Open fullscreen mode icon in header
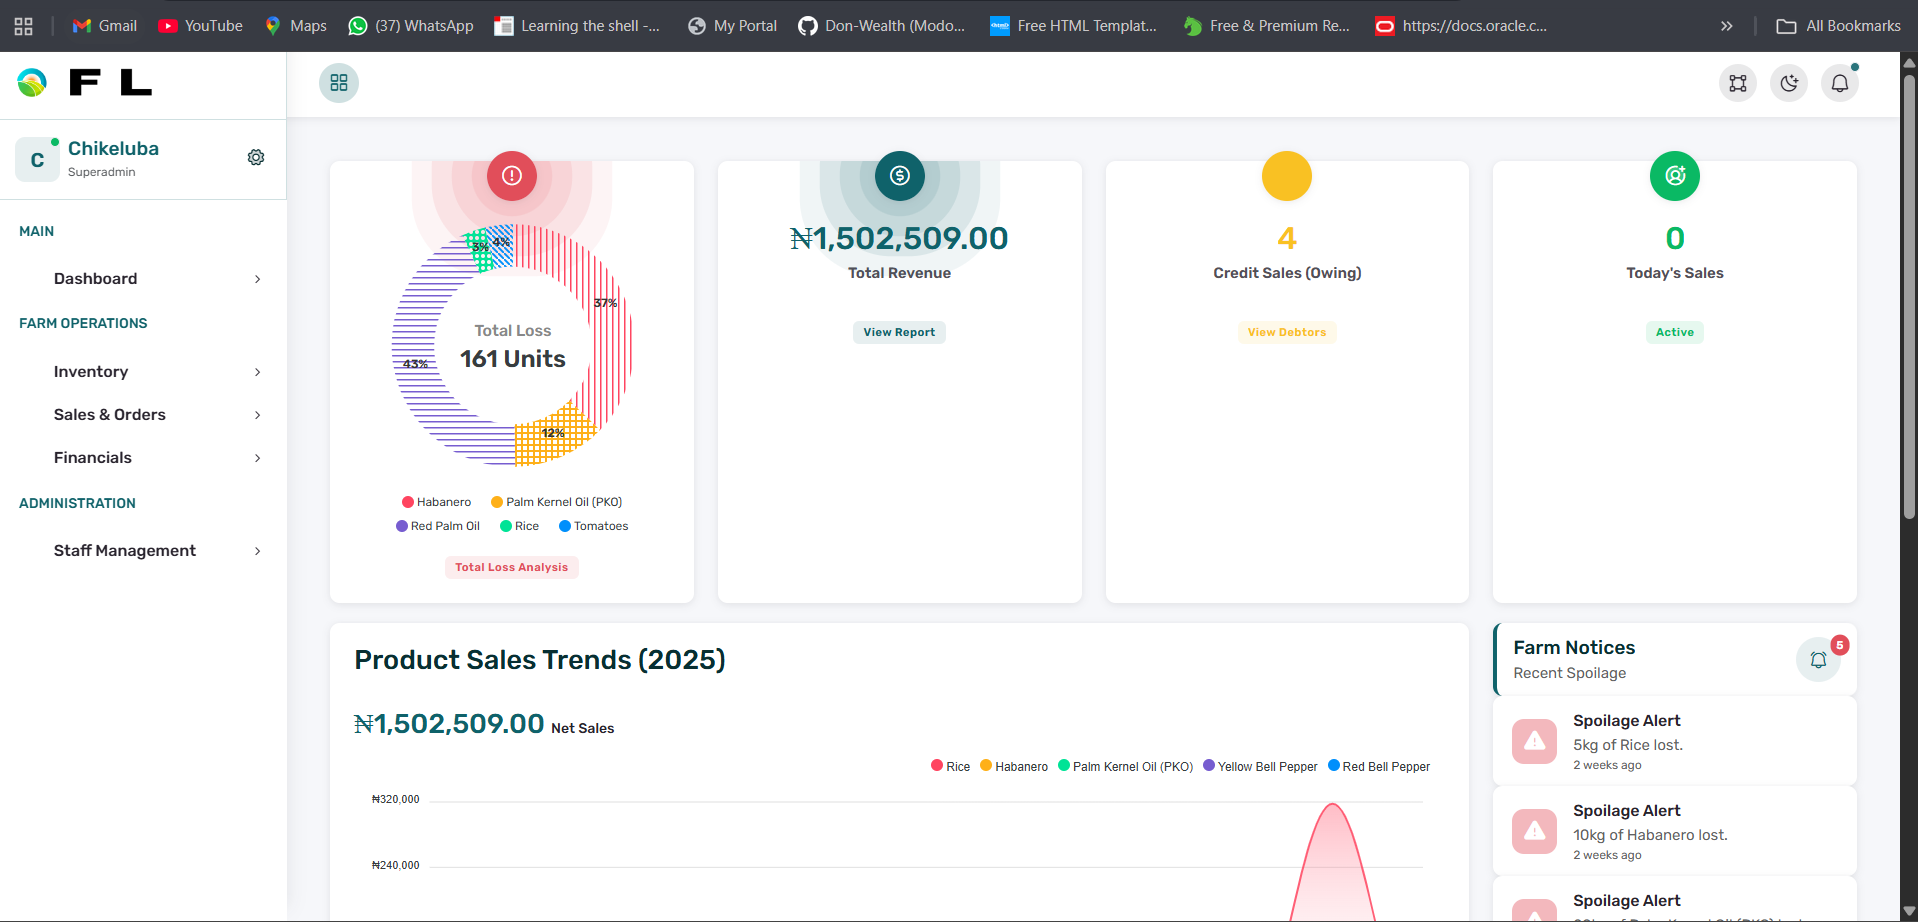Viewport: 1918px width, 922px height. pyautogui.click(x=1738, y=83)
